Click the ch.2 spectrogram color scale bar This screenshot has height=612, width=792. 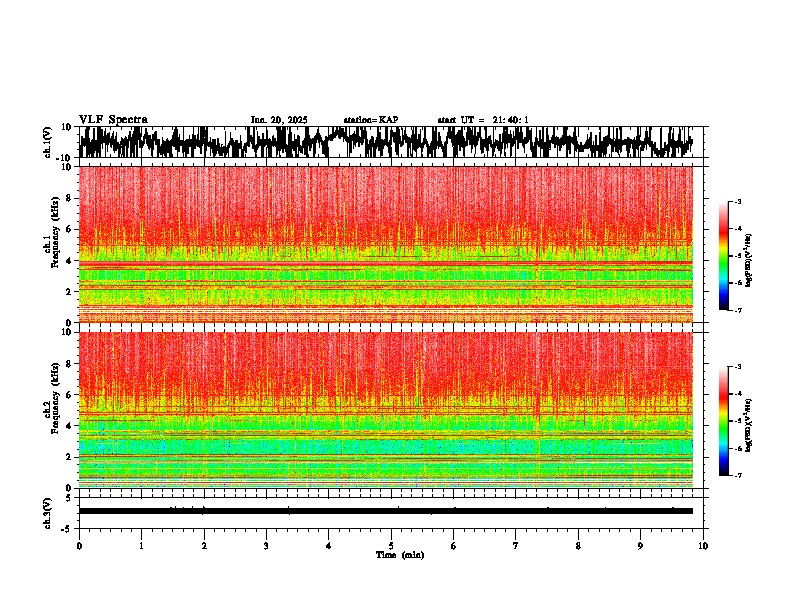tap(724, 421)
